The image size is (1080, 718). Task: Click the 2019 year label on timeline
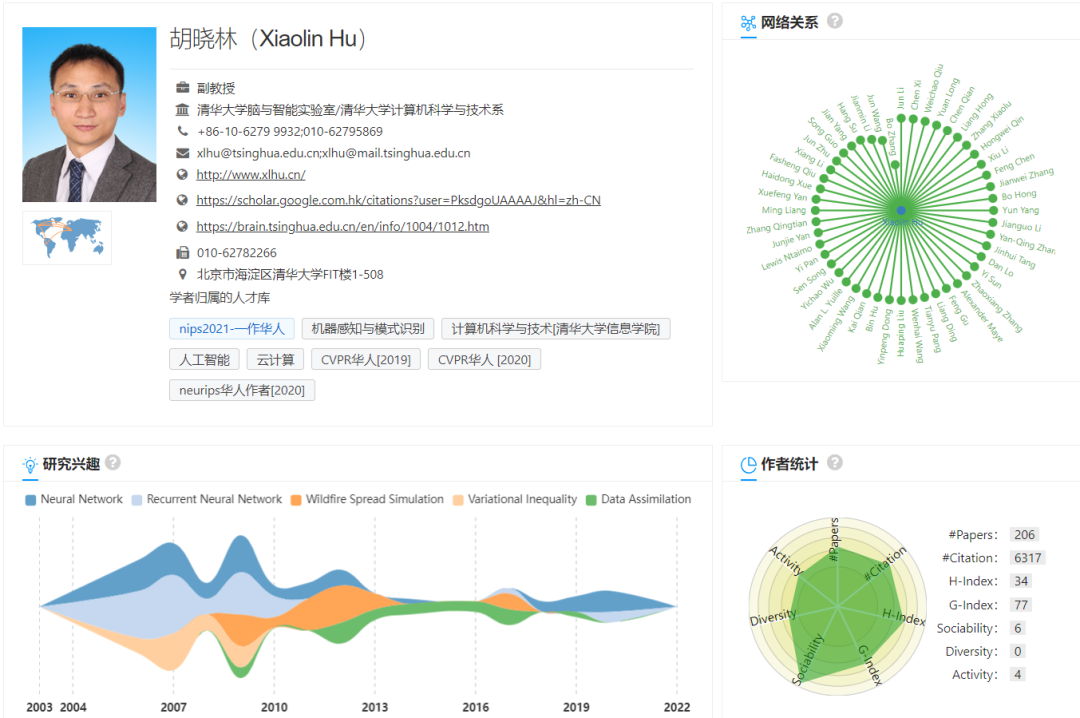pyautogui.click(x=577, y=707)
